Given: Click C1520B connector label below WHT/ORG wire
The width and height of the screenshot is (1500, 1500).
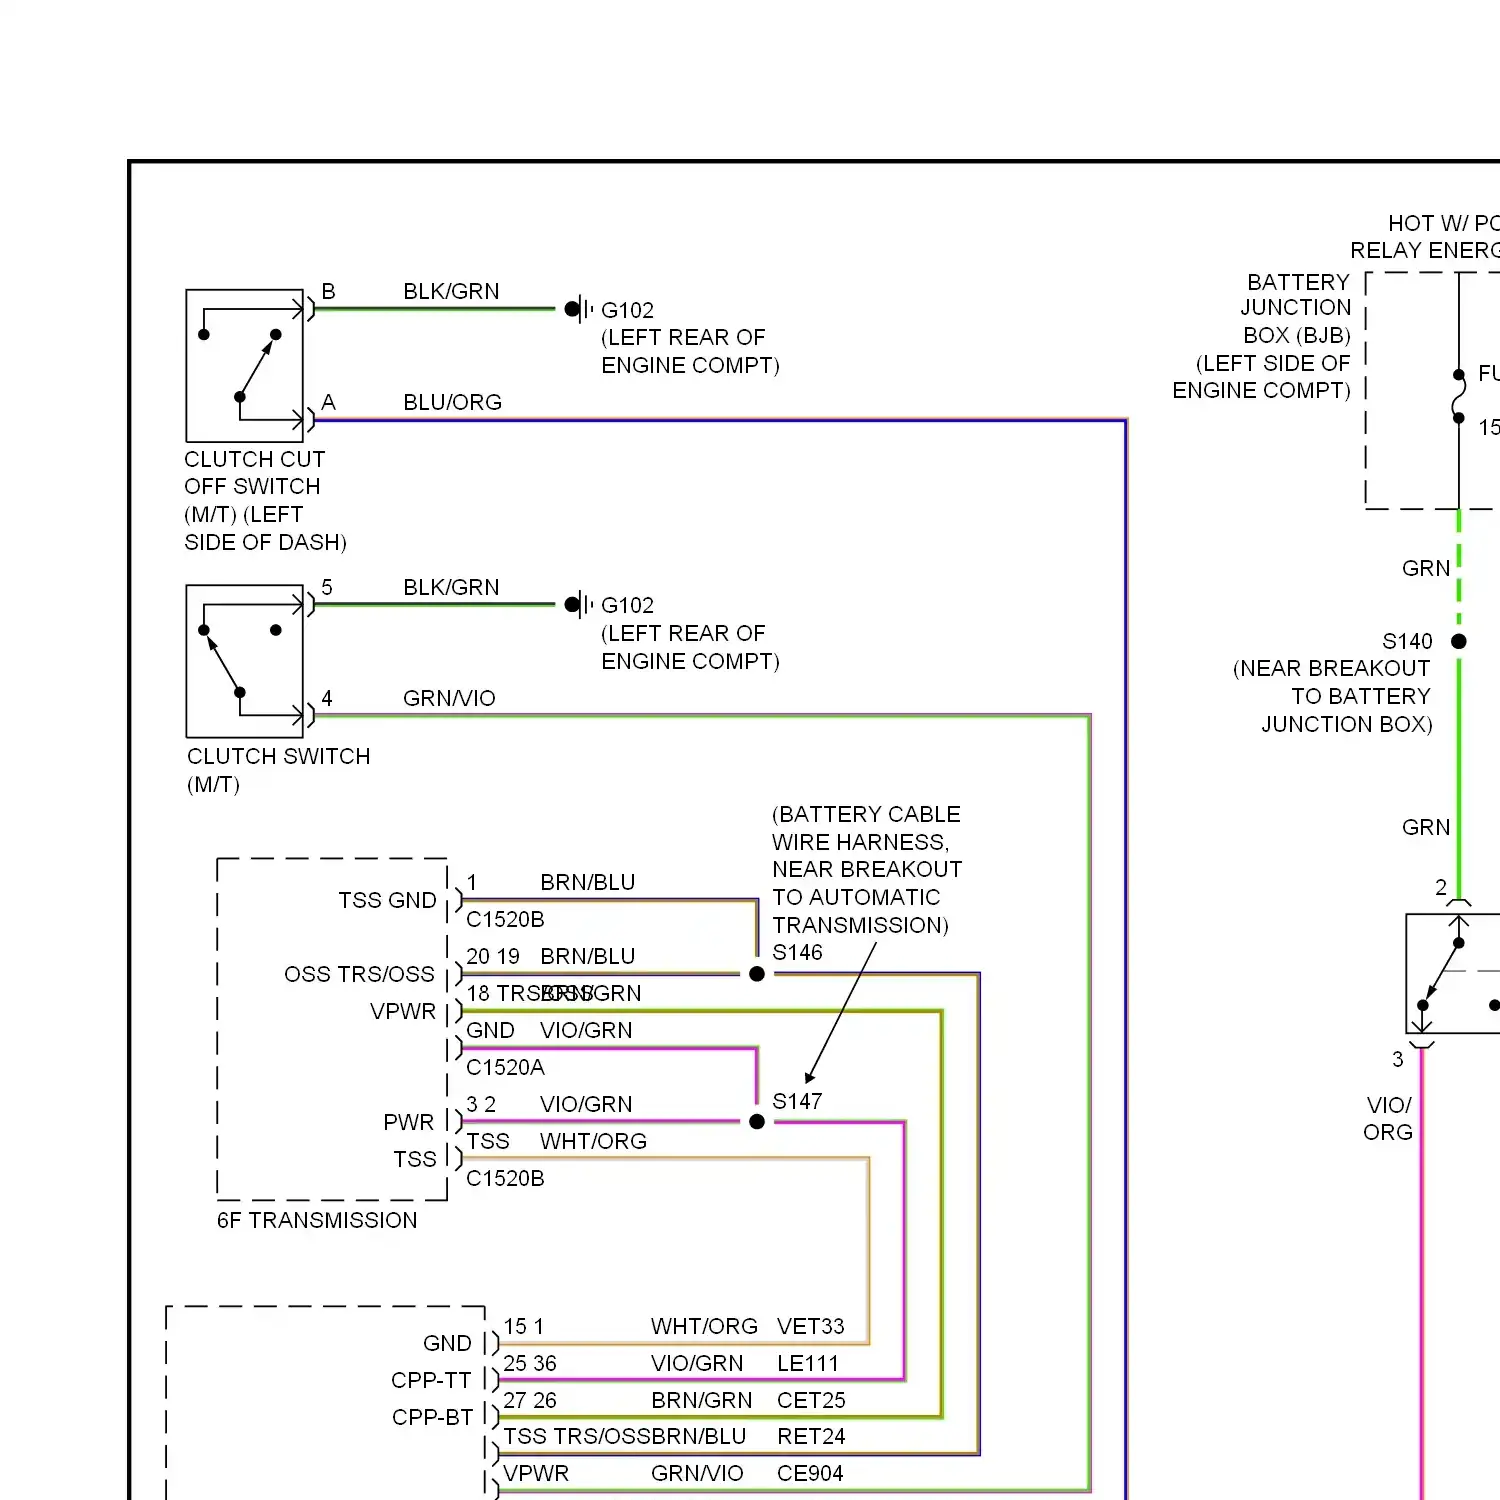Looking at the screenshot, I should [505, 1178].
